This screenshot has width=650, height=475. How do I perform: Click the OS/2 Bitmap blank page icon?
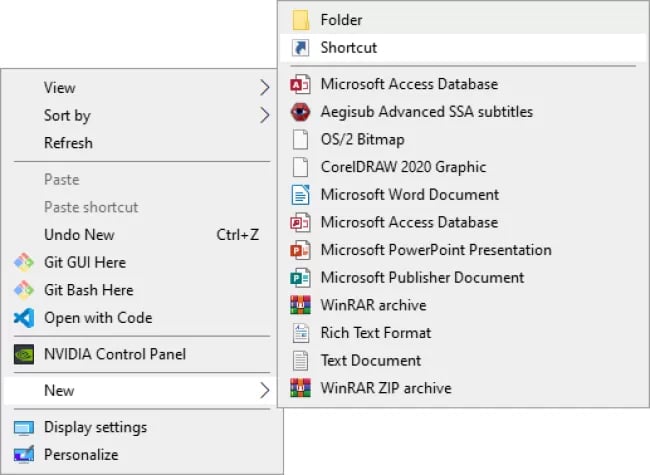301,139
